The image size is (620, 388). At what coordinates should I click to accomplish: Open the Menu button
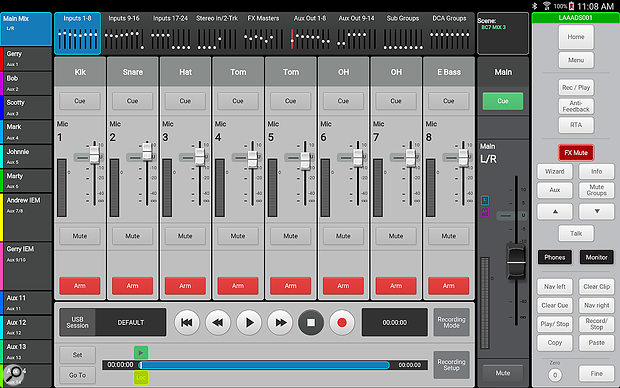(576, 60)
